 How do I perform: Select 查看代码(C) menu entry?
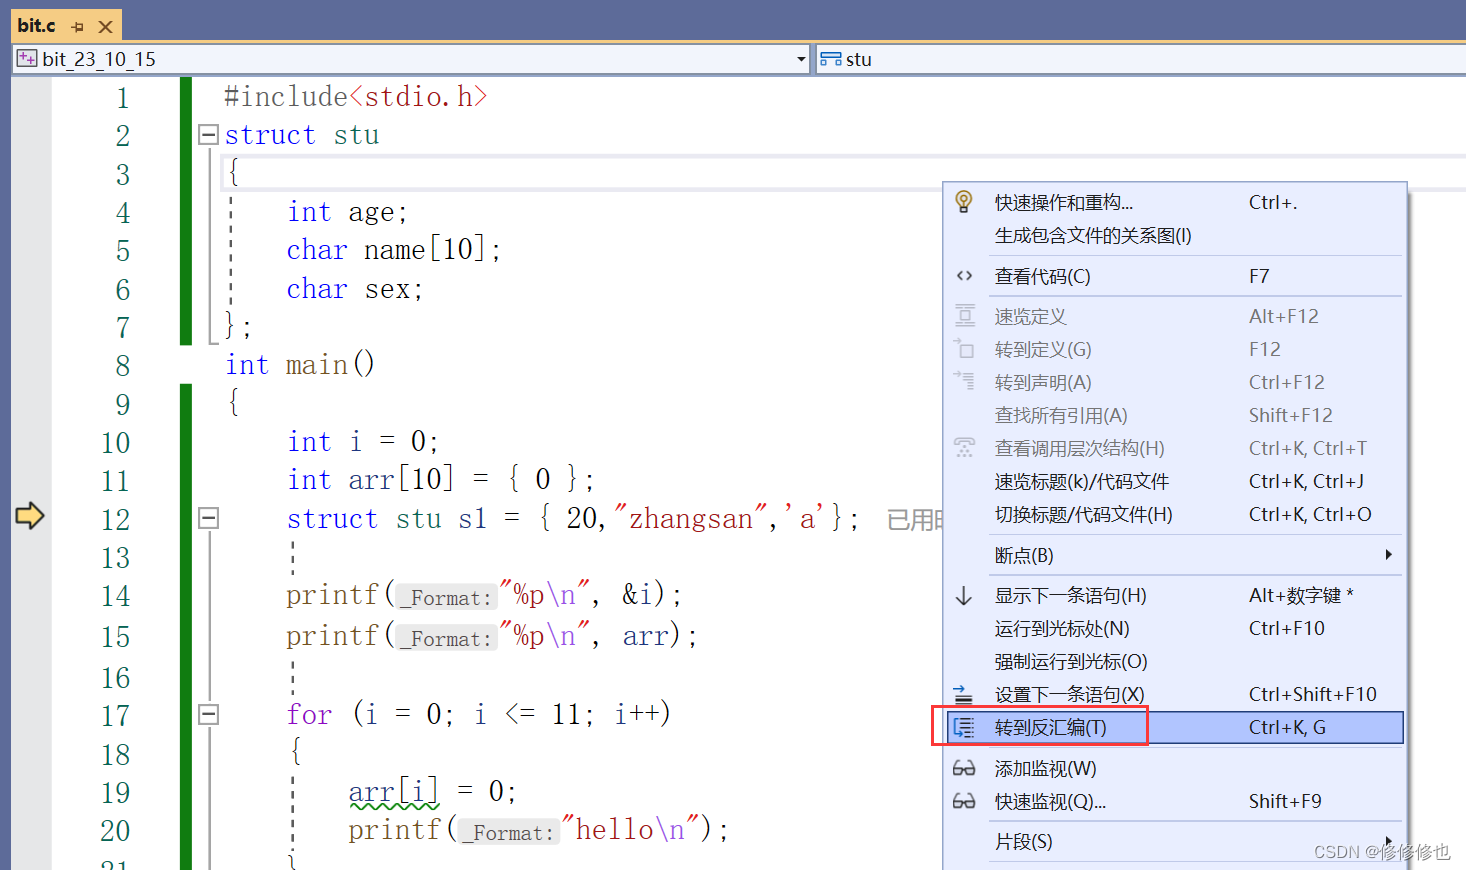click(1175, 276)
